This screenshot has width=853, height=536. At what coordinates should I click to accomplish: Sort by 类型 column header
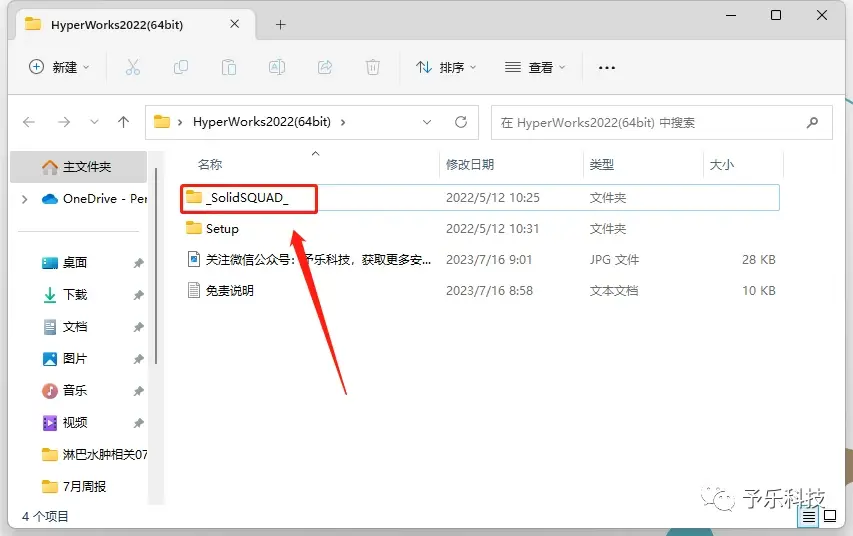(x=602, y=164)
